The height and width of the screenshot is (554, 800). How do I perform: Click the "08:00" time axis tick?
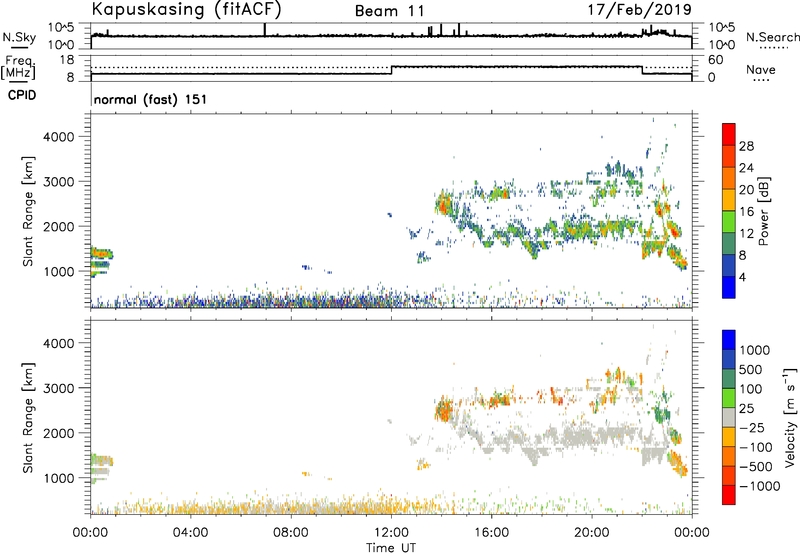coord(291,533)
